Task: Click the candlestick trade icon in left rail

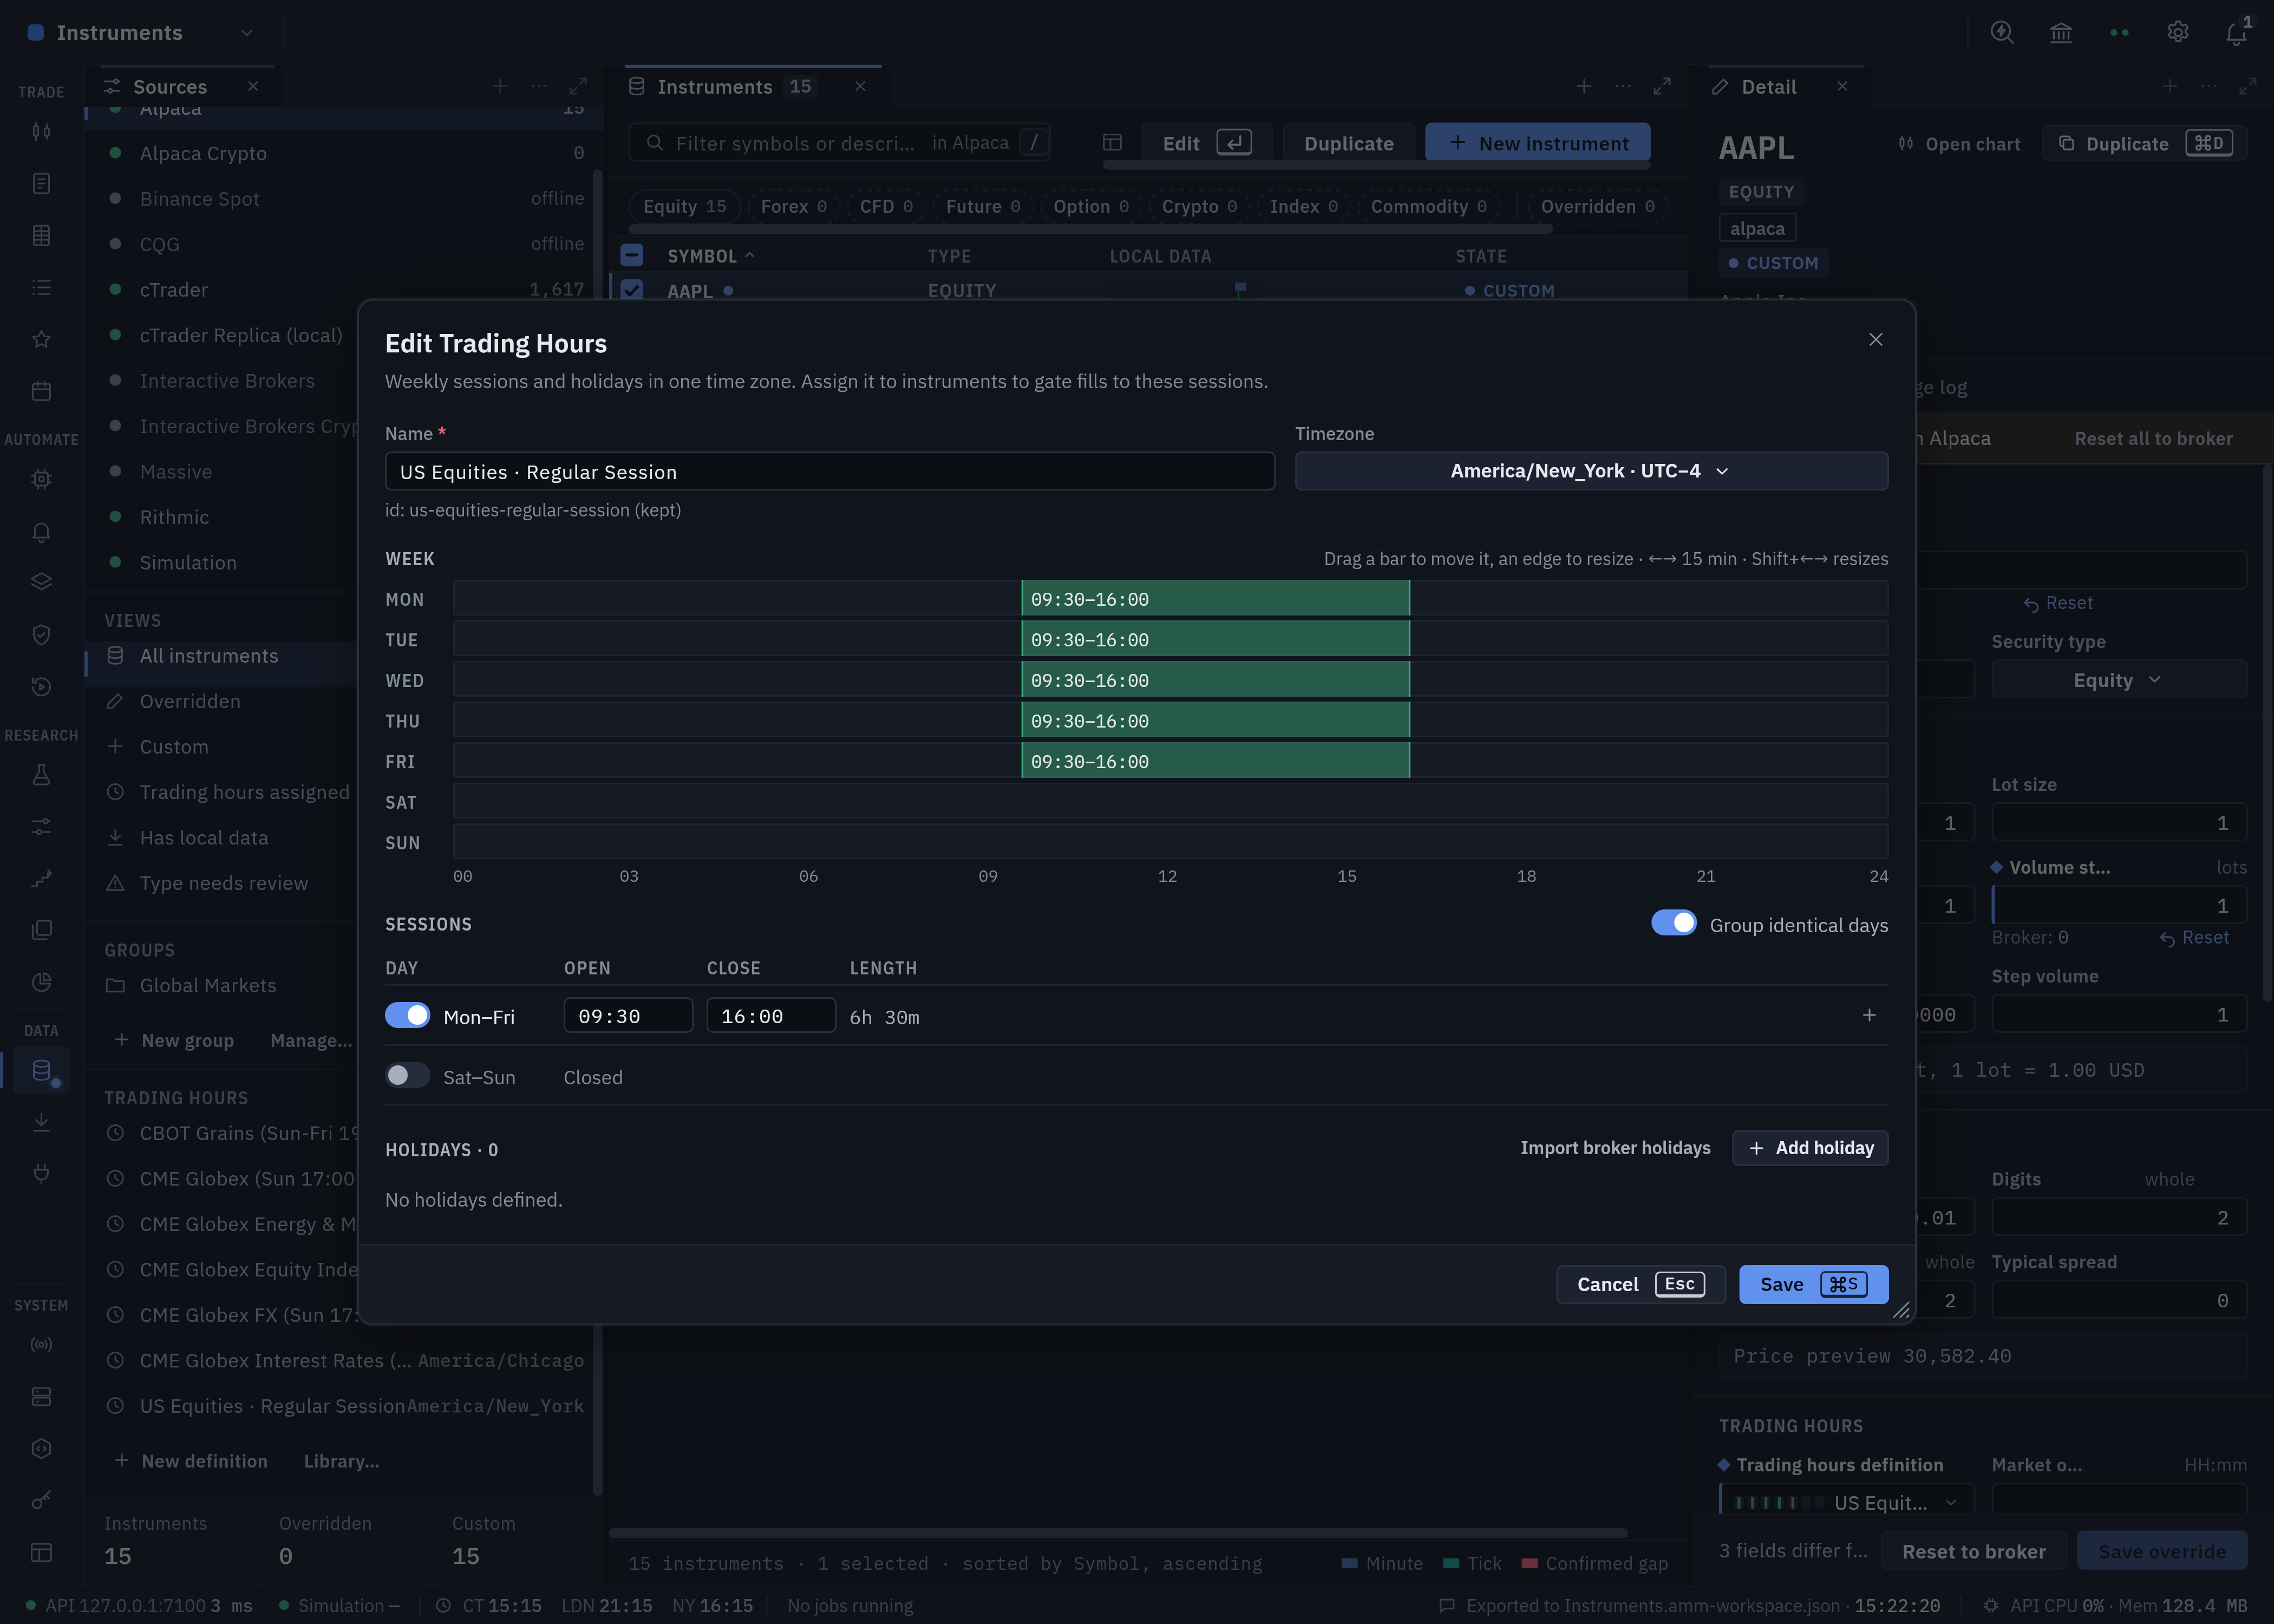Action: tap(41, 131)
